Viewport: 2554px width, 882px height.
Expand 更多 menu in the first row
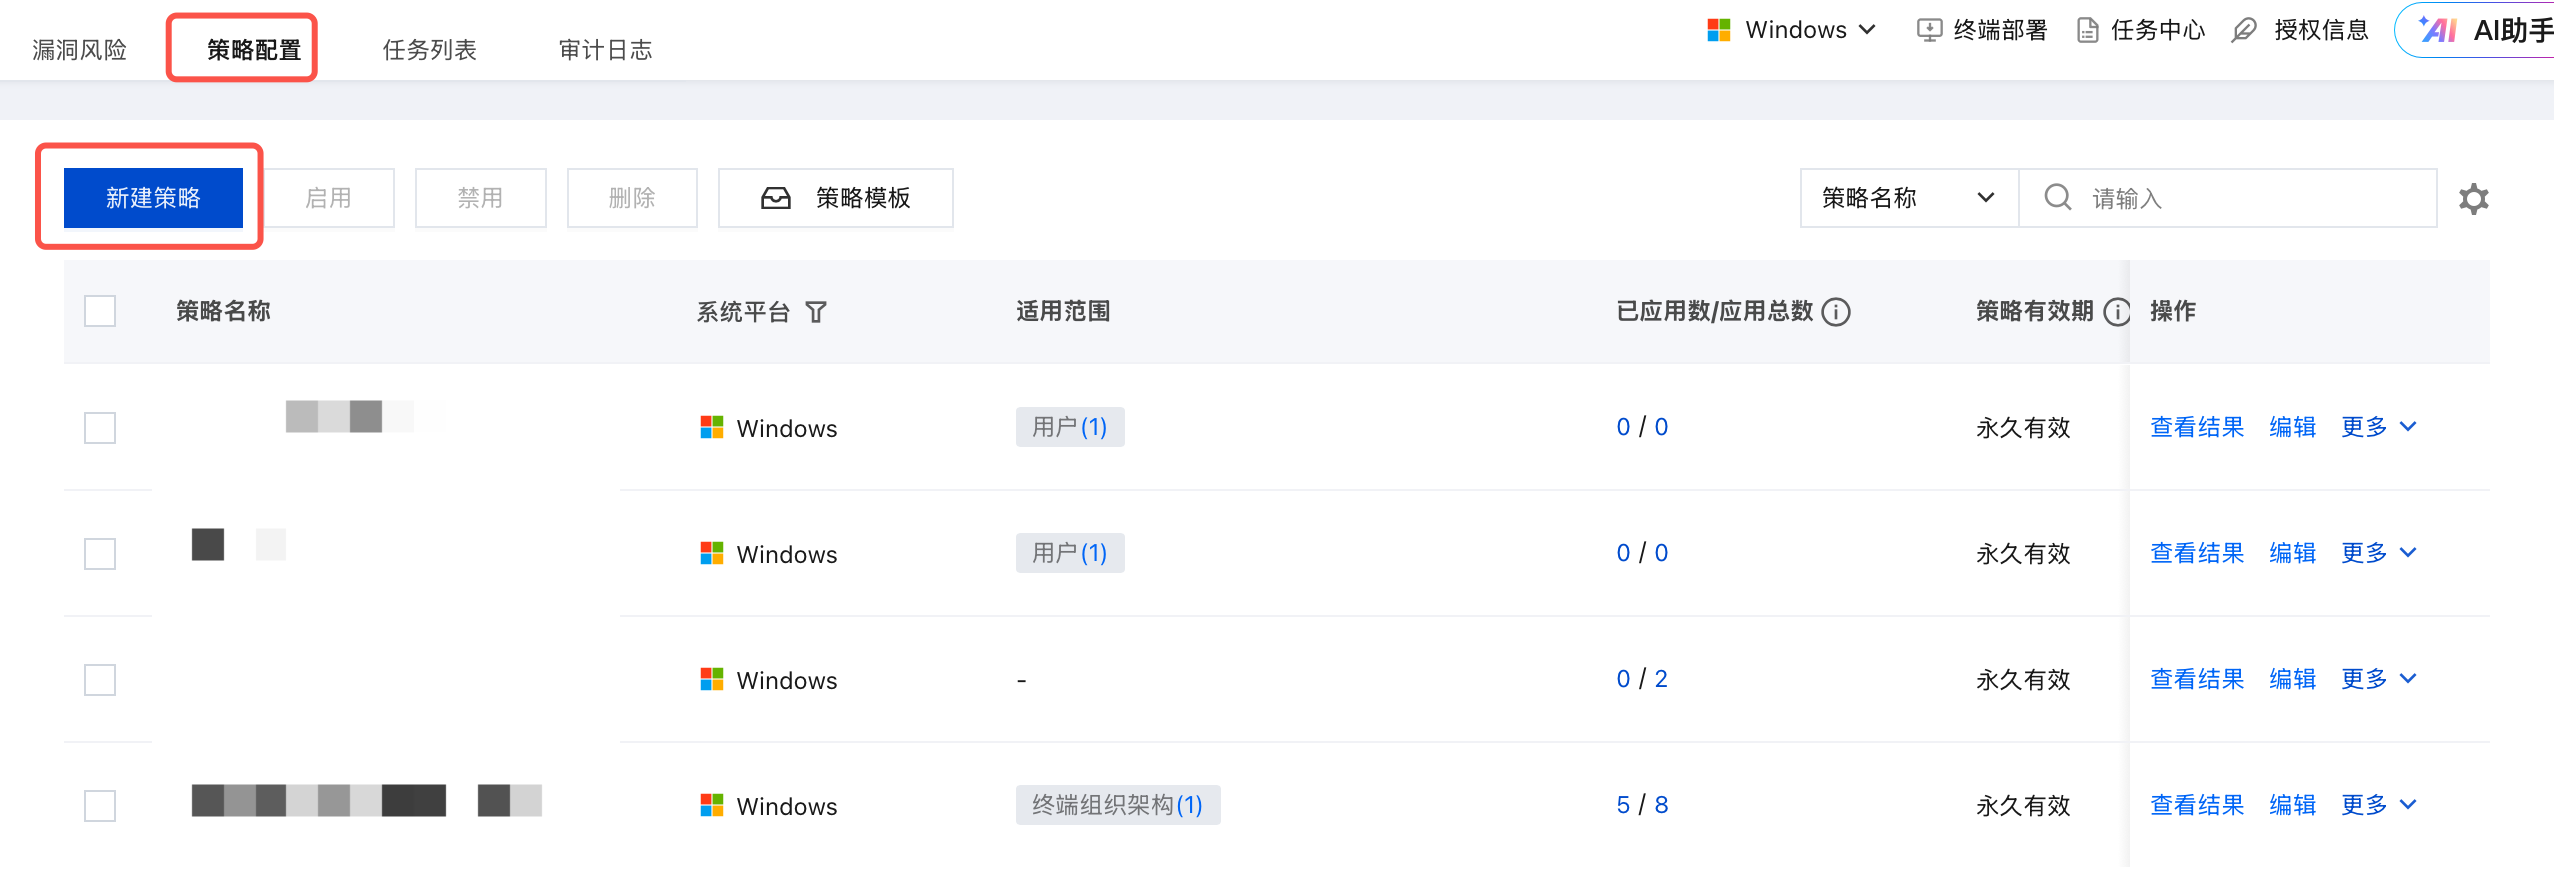point(2378,428)
